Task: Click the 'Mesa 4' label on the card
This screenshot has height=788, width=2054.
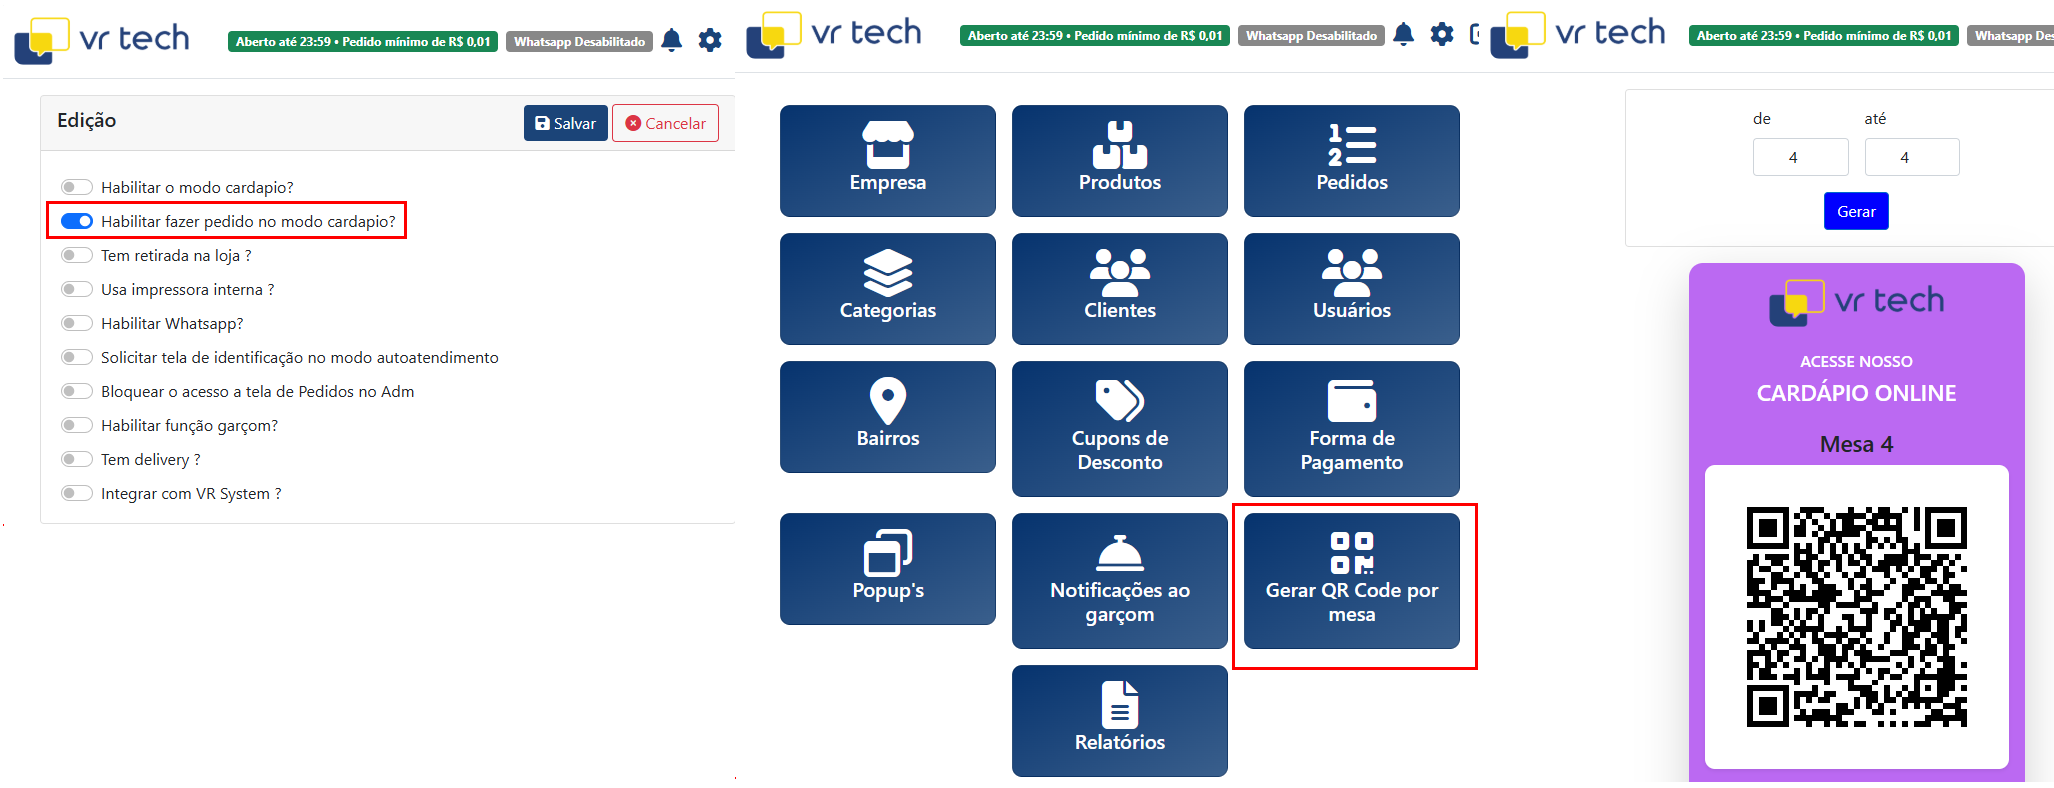Action: (1857, 444)
